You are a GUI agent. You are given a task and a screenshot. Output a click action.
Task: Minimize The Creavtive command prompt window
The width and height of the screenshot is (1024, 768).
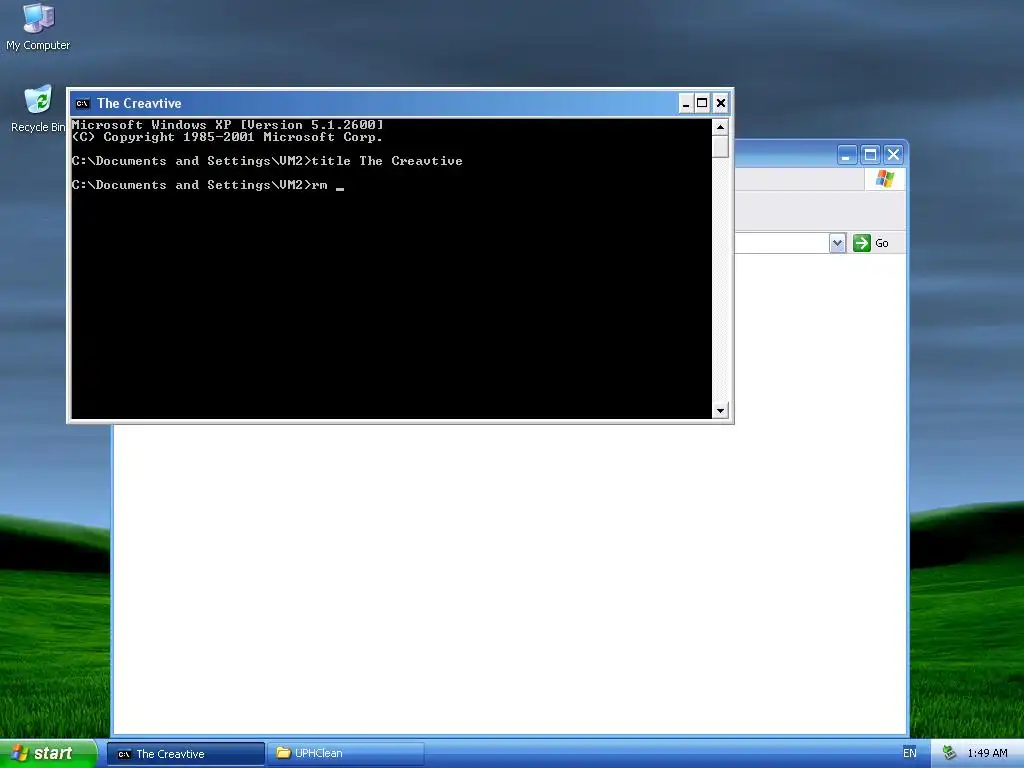(x=686, y=103)
